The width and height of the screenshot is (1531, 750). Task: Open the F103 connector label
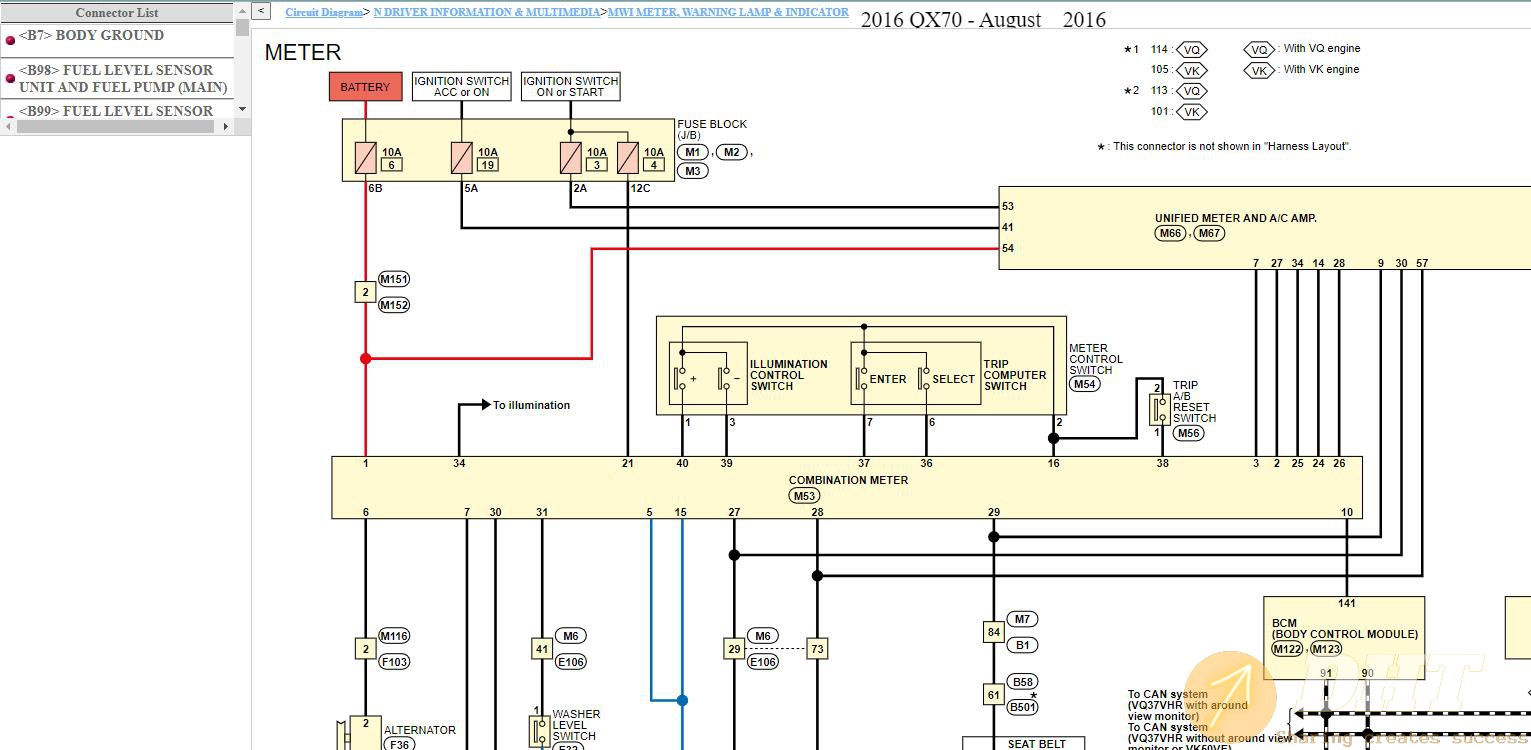394,662
